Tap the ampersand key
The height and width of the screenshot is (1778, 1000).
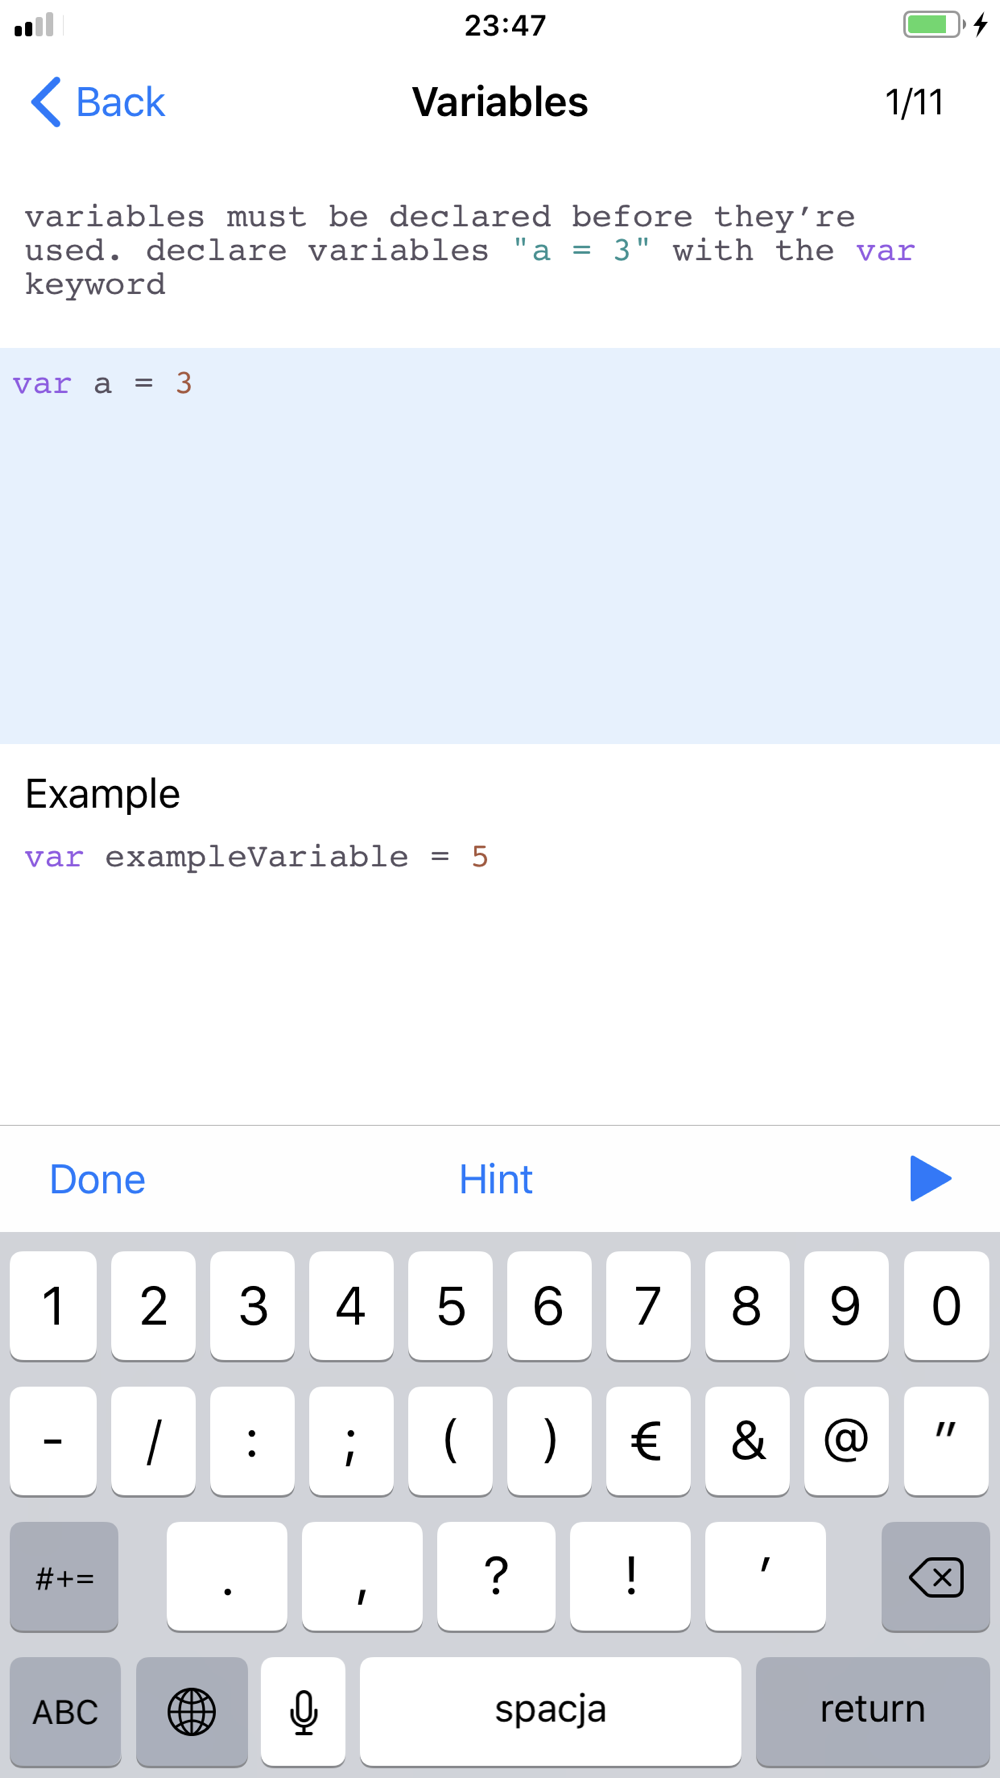[x=747, y=1441]
